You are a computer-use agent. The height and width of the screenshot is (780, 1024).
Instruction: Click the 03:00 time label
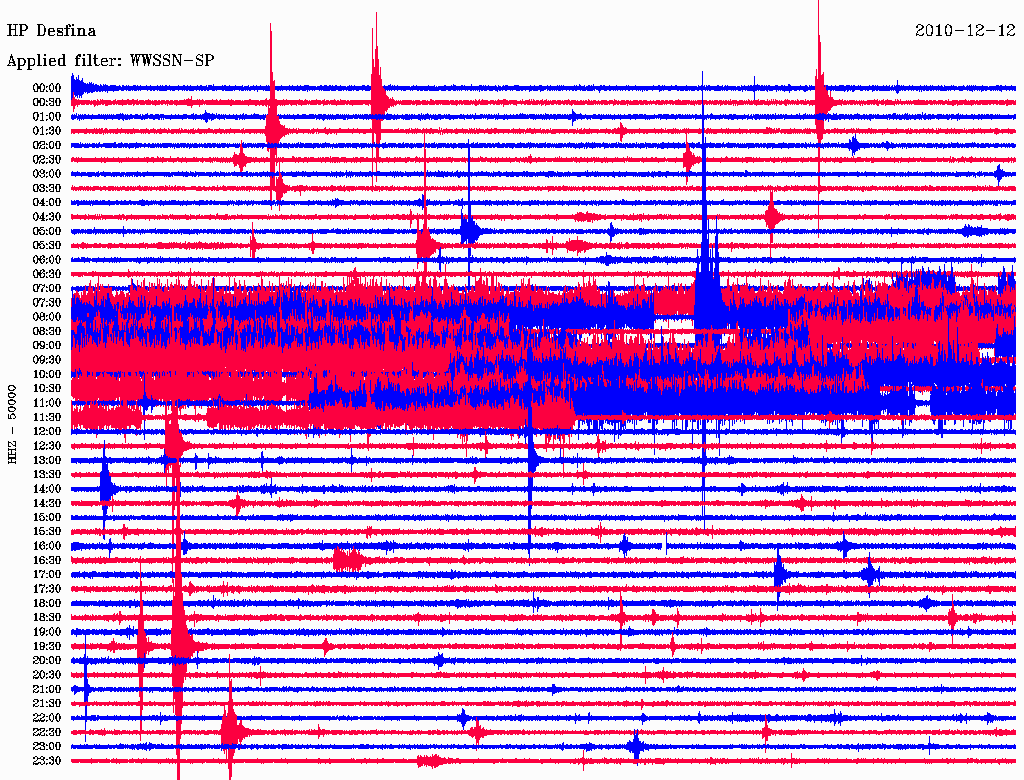pyautogui.click(x=47, y=174)
